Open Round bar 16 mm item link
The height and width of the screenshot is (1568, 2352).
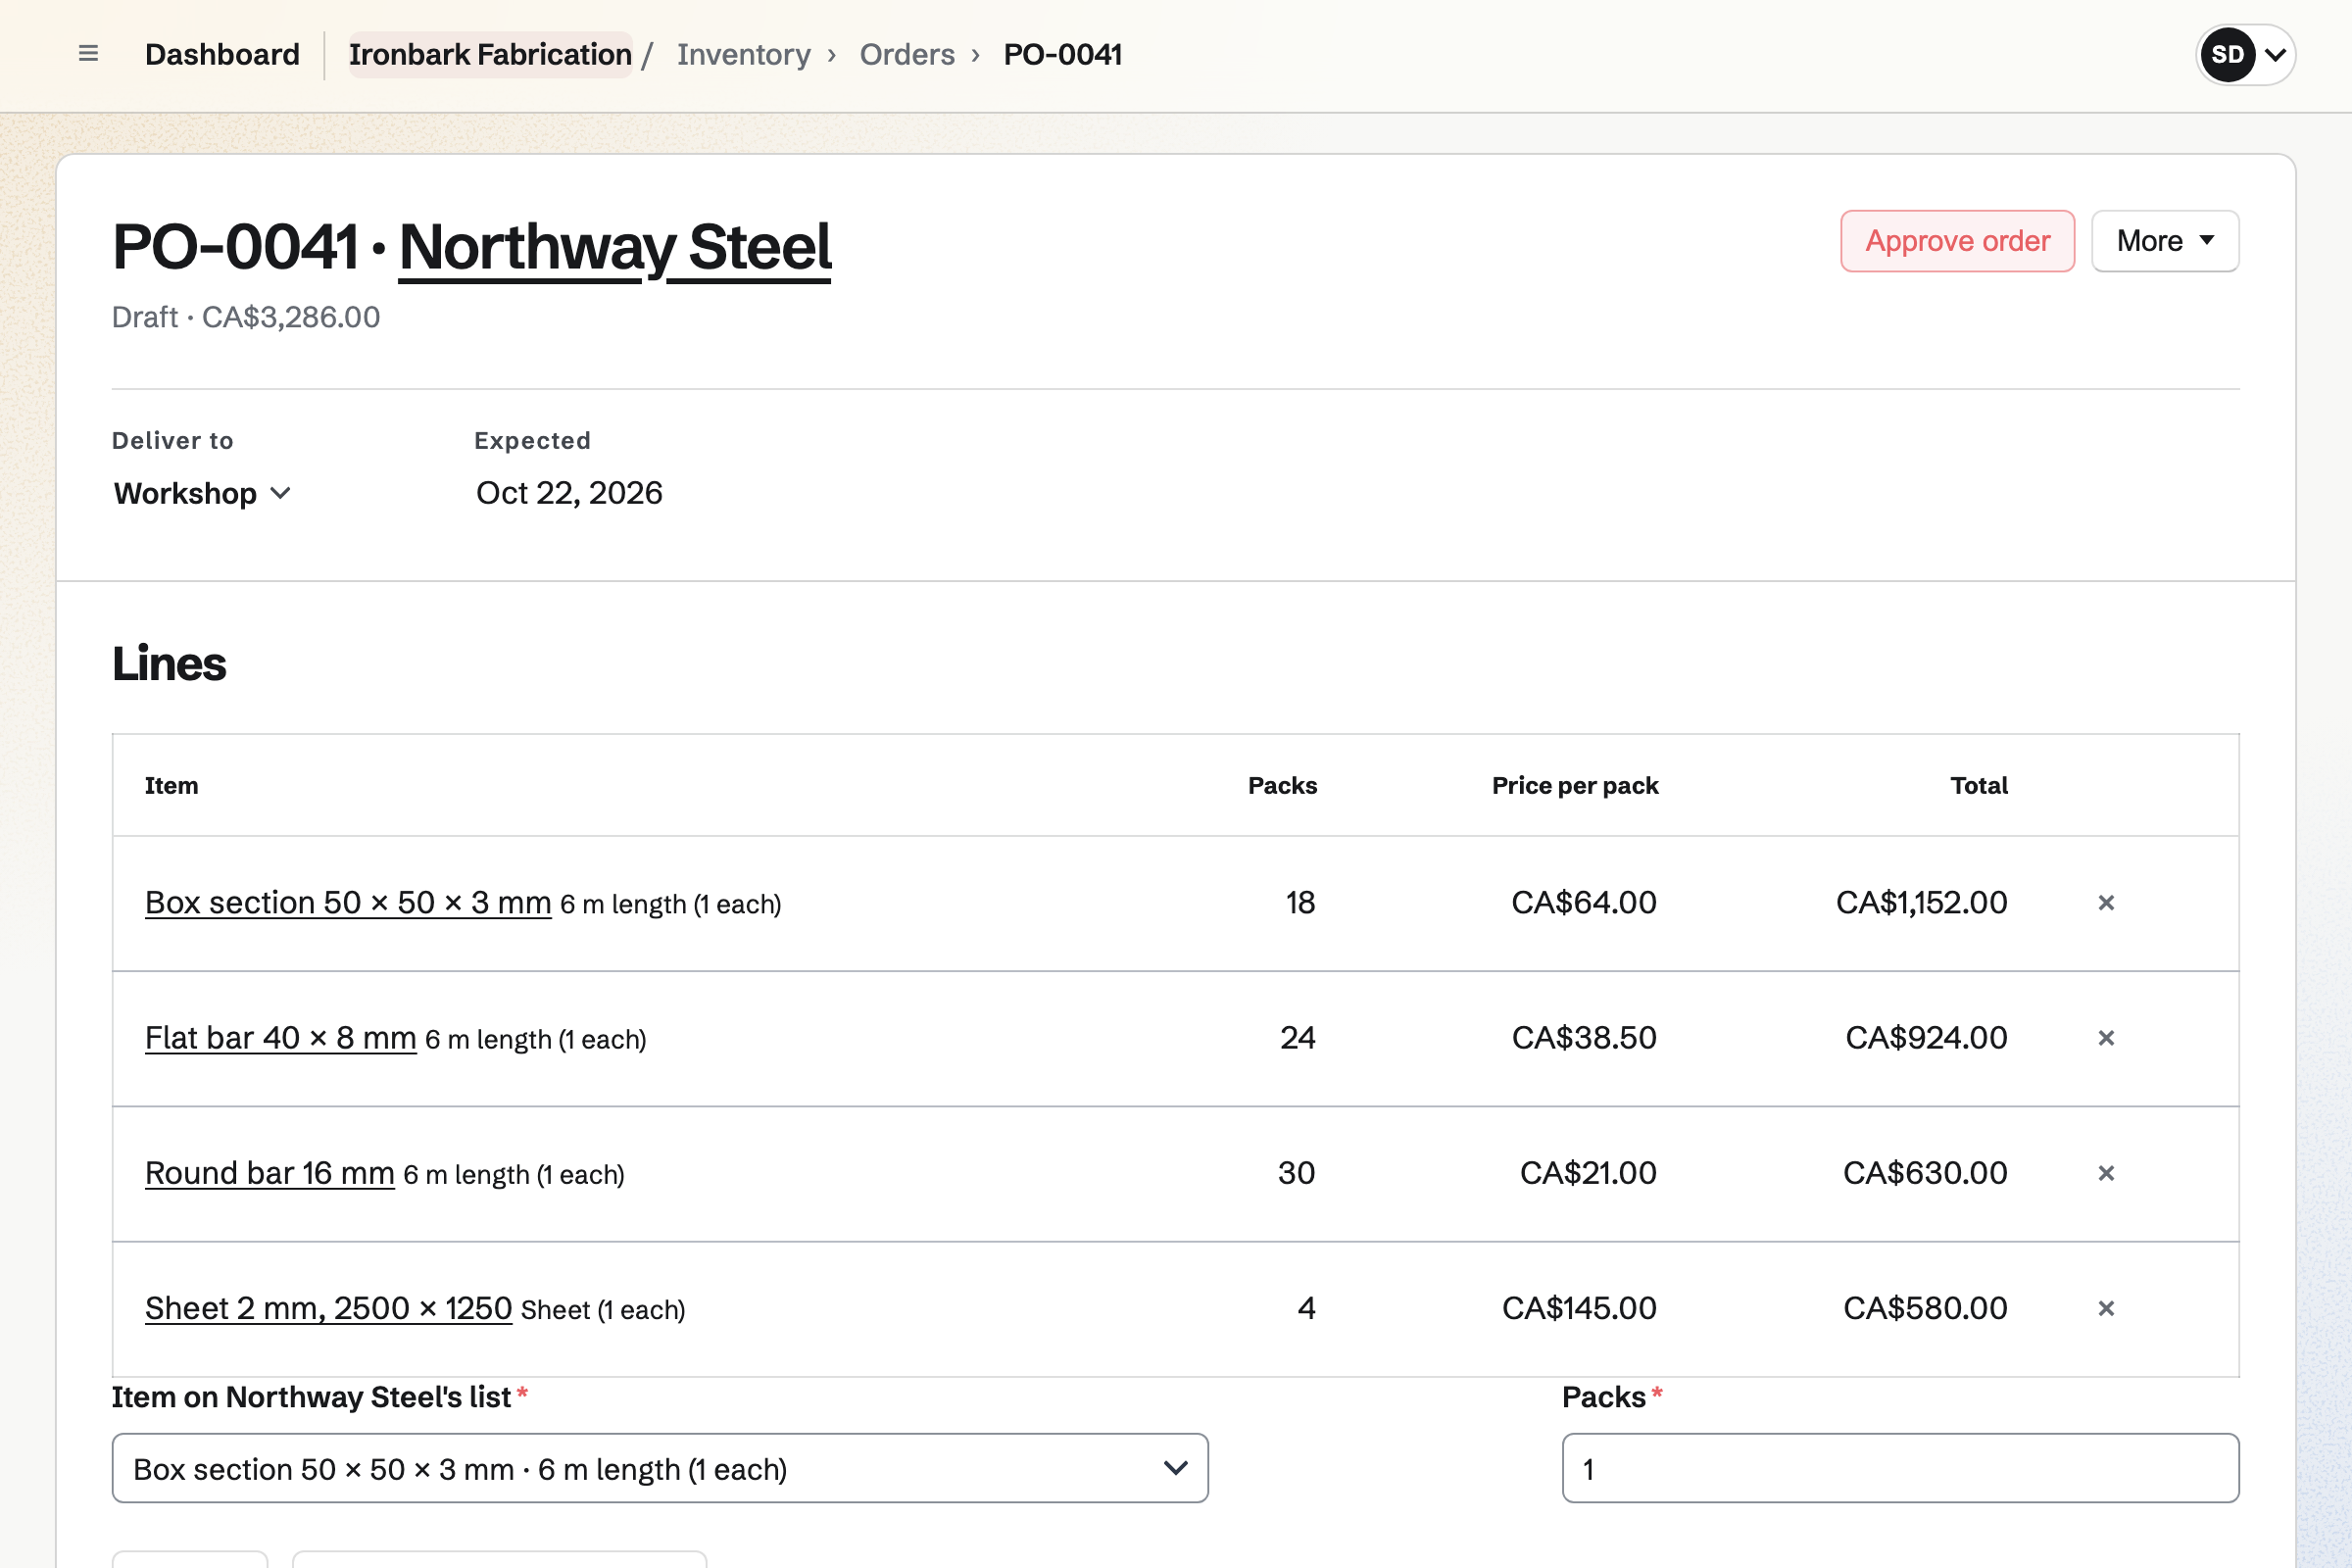coord(270,1173)
